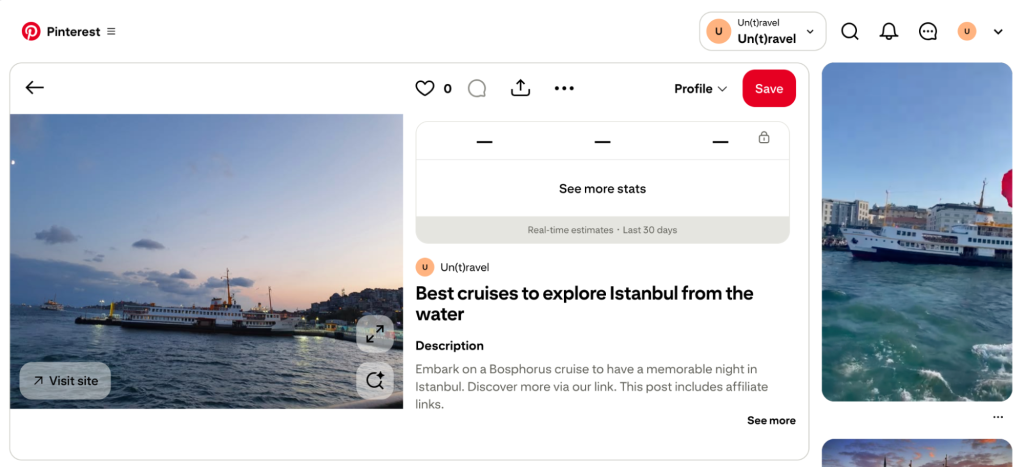1024x467 pixels.
Task: Open the related ferry pin thumbnail on right
Action: (916, 232)
